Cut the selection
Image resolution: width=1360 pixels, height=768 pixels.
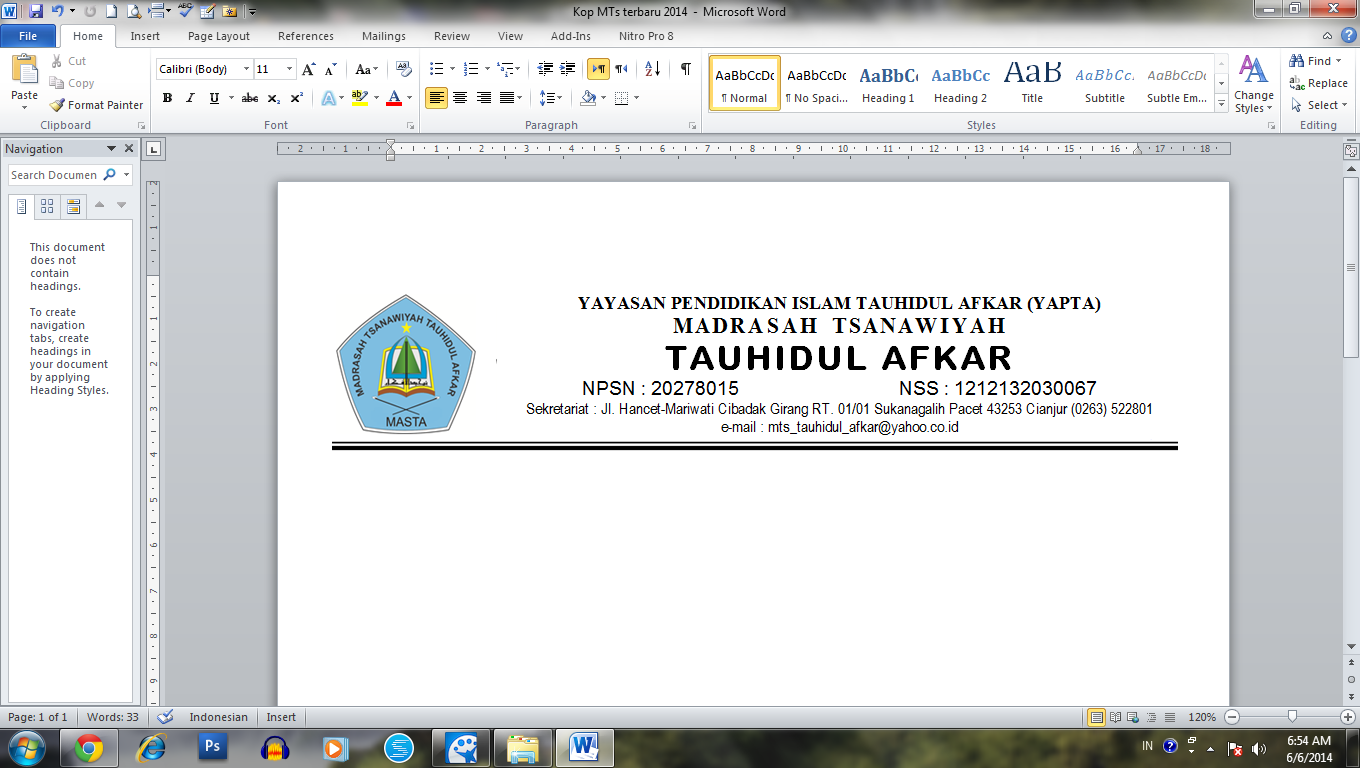tap(68, 61)
